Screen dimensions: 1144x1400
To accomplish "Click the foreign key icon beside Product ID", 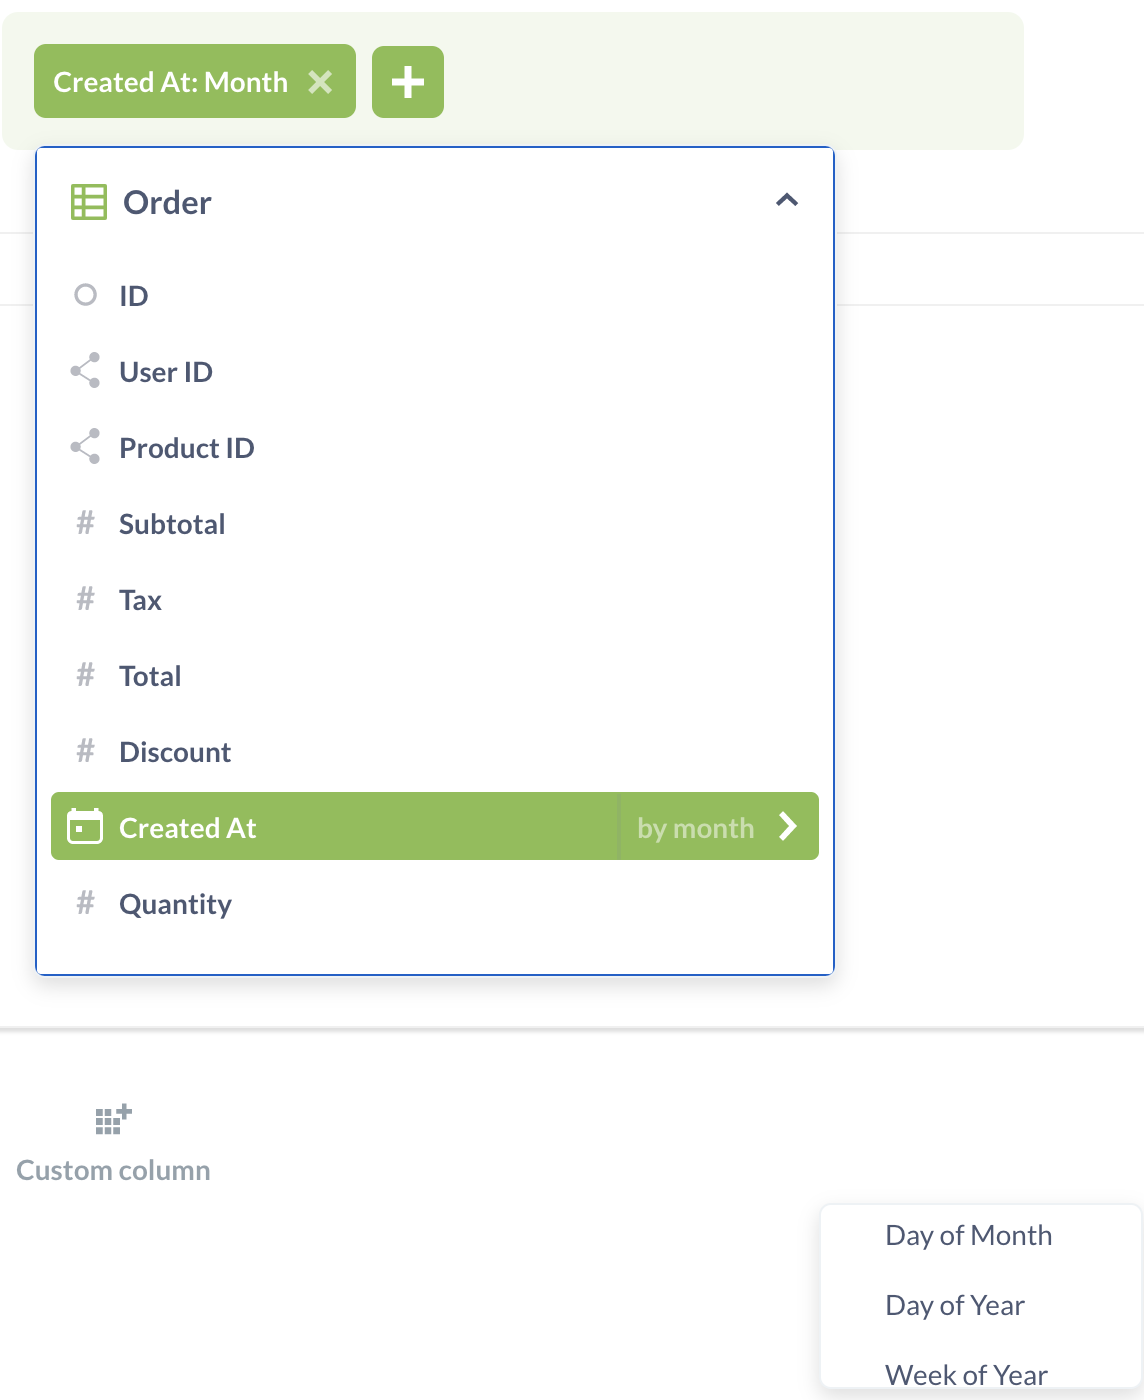I will coord(86,447).
